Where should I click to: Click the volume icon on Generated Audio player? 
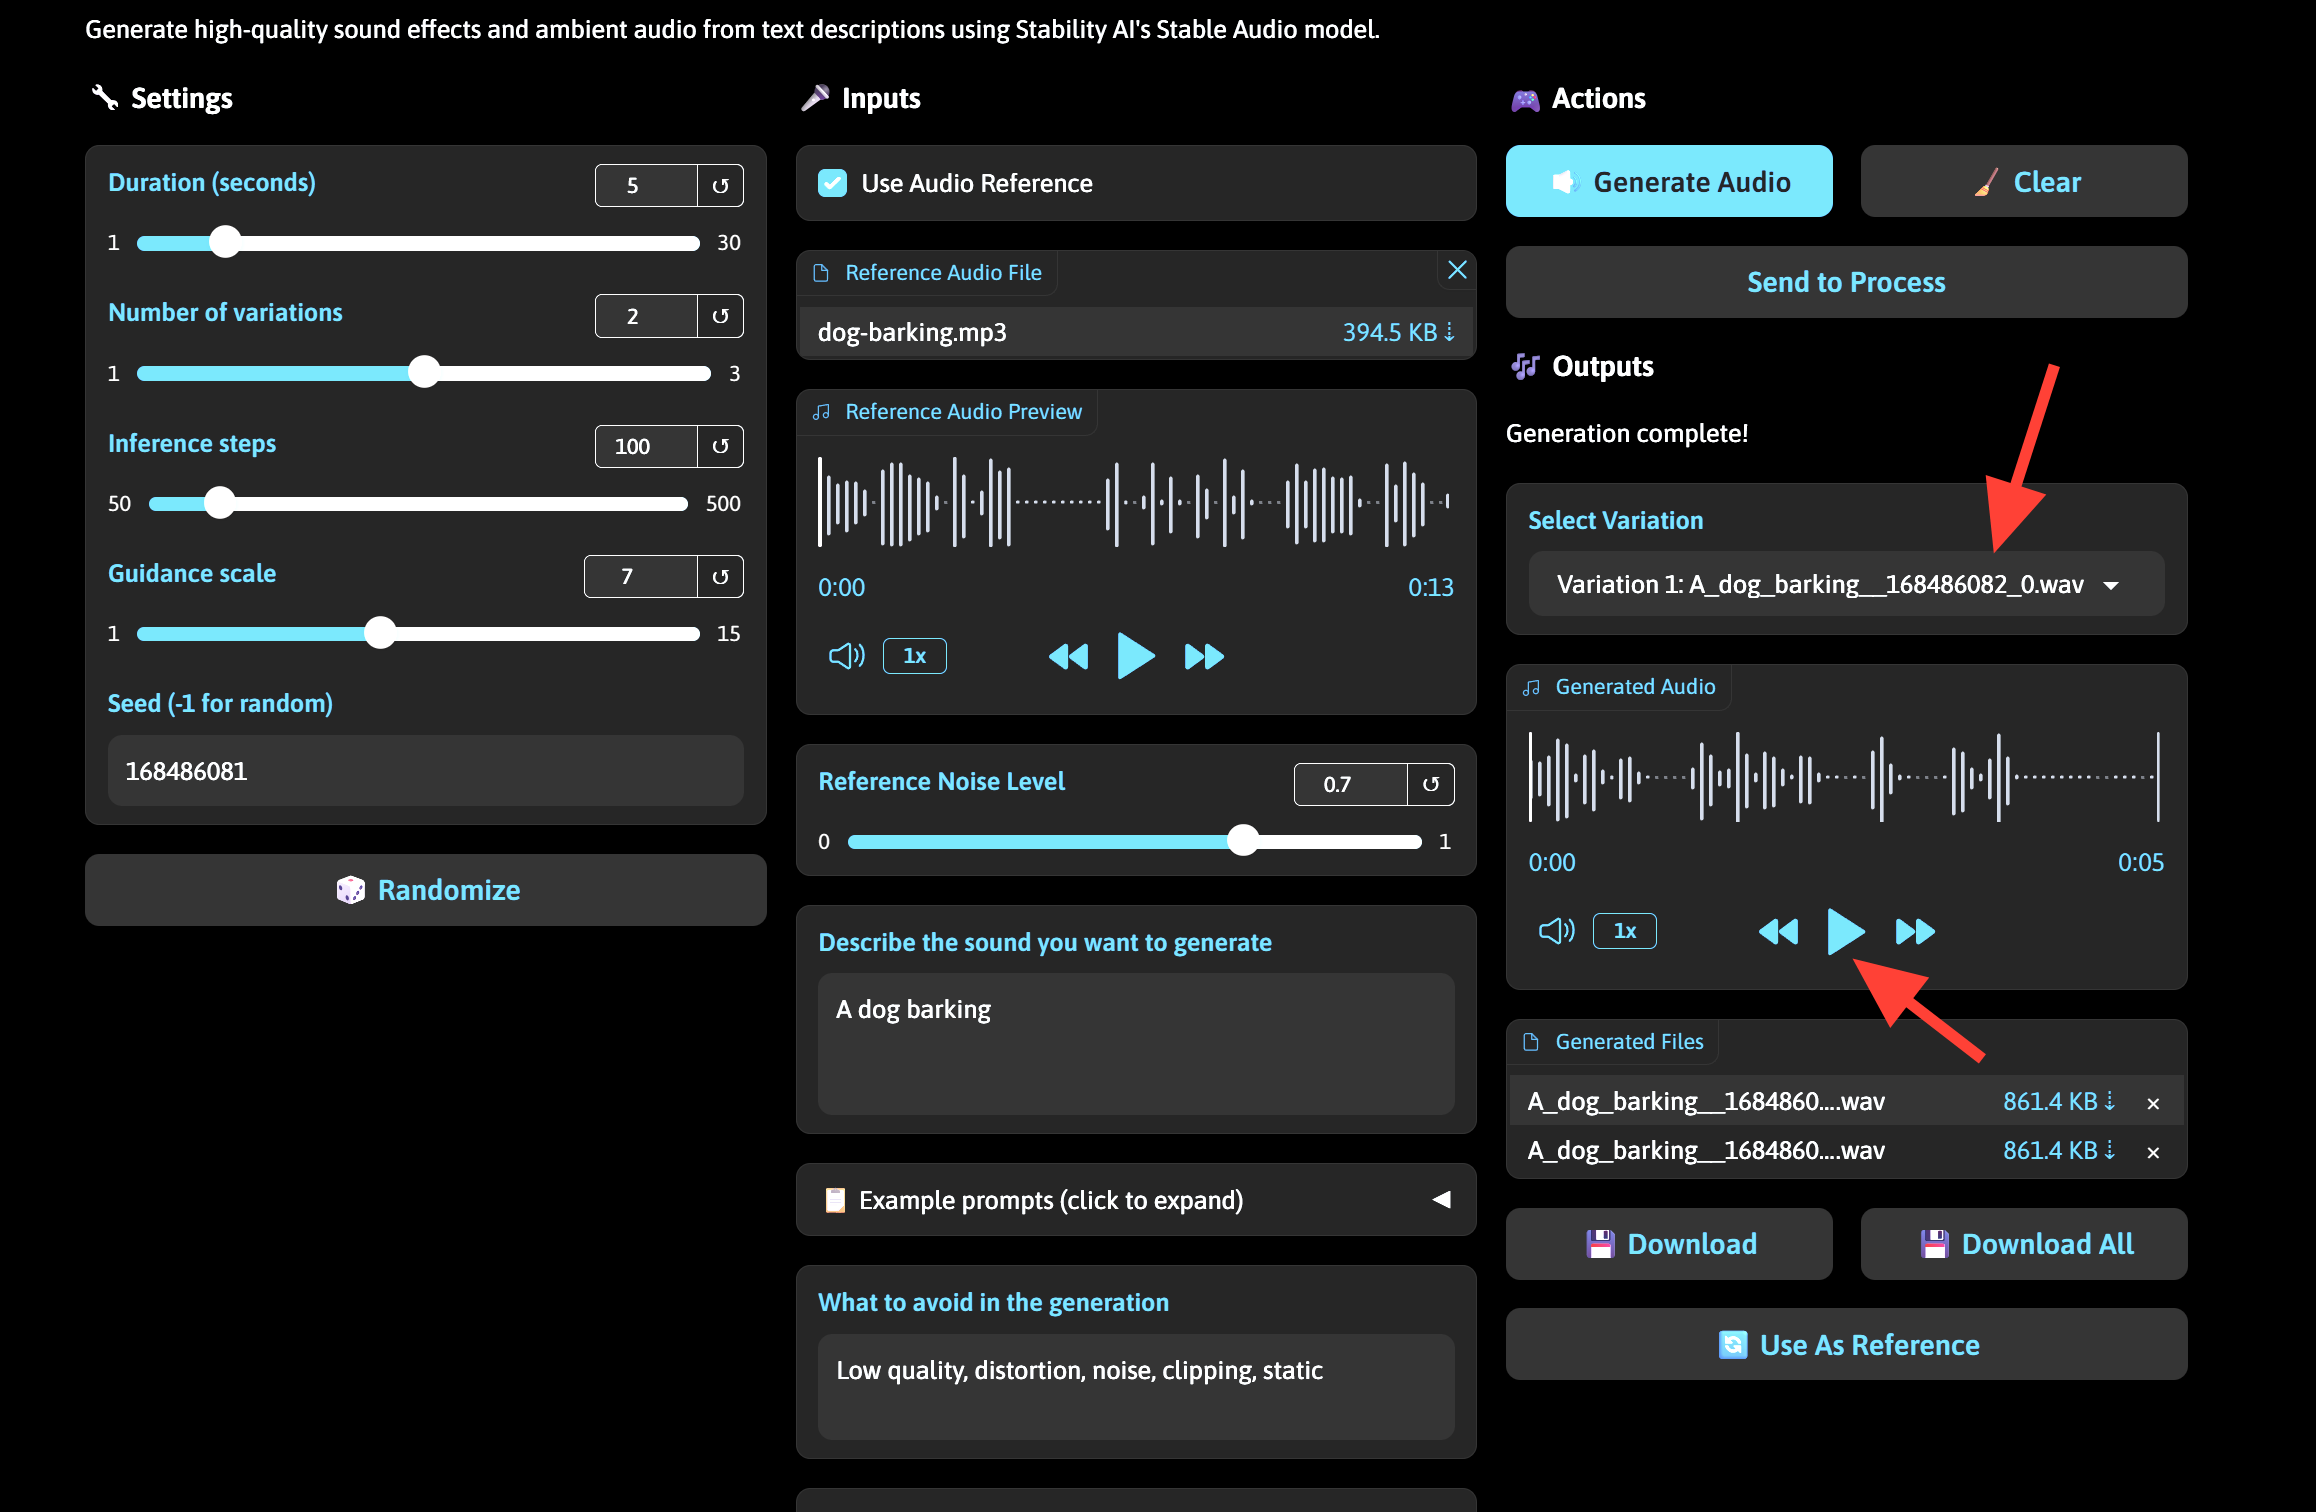point(1556,930)
